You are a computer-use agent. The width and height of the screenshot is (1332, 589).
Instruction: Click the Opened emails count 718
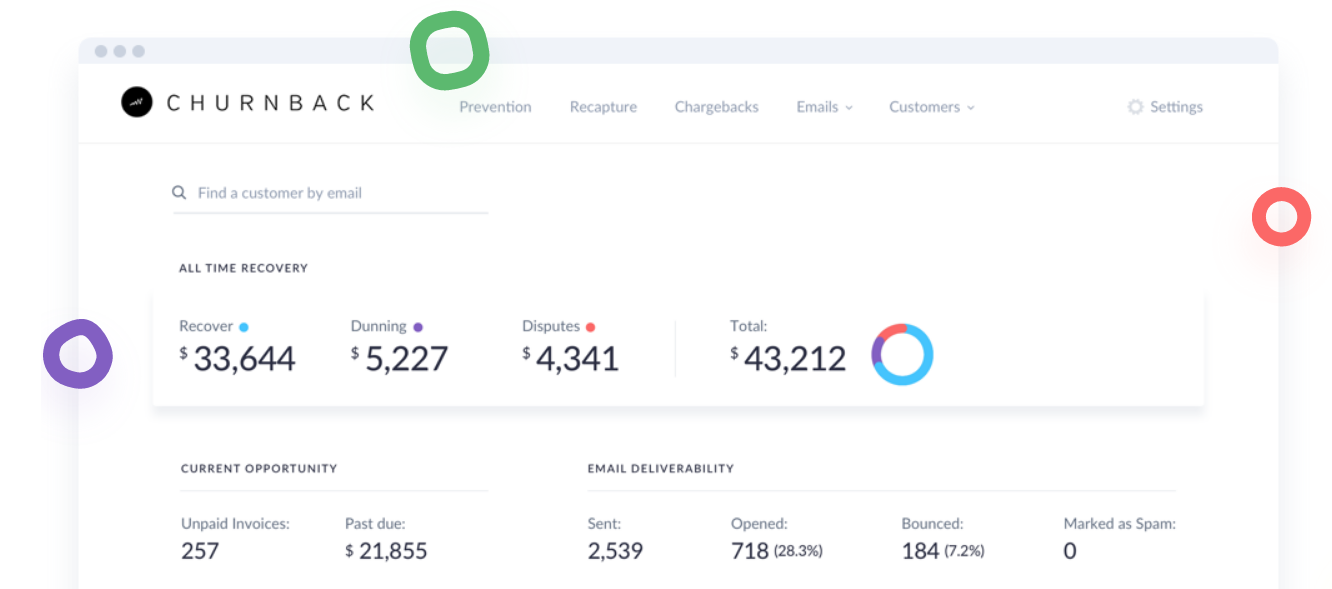(750, 551)
